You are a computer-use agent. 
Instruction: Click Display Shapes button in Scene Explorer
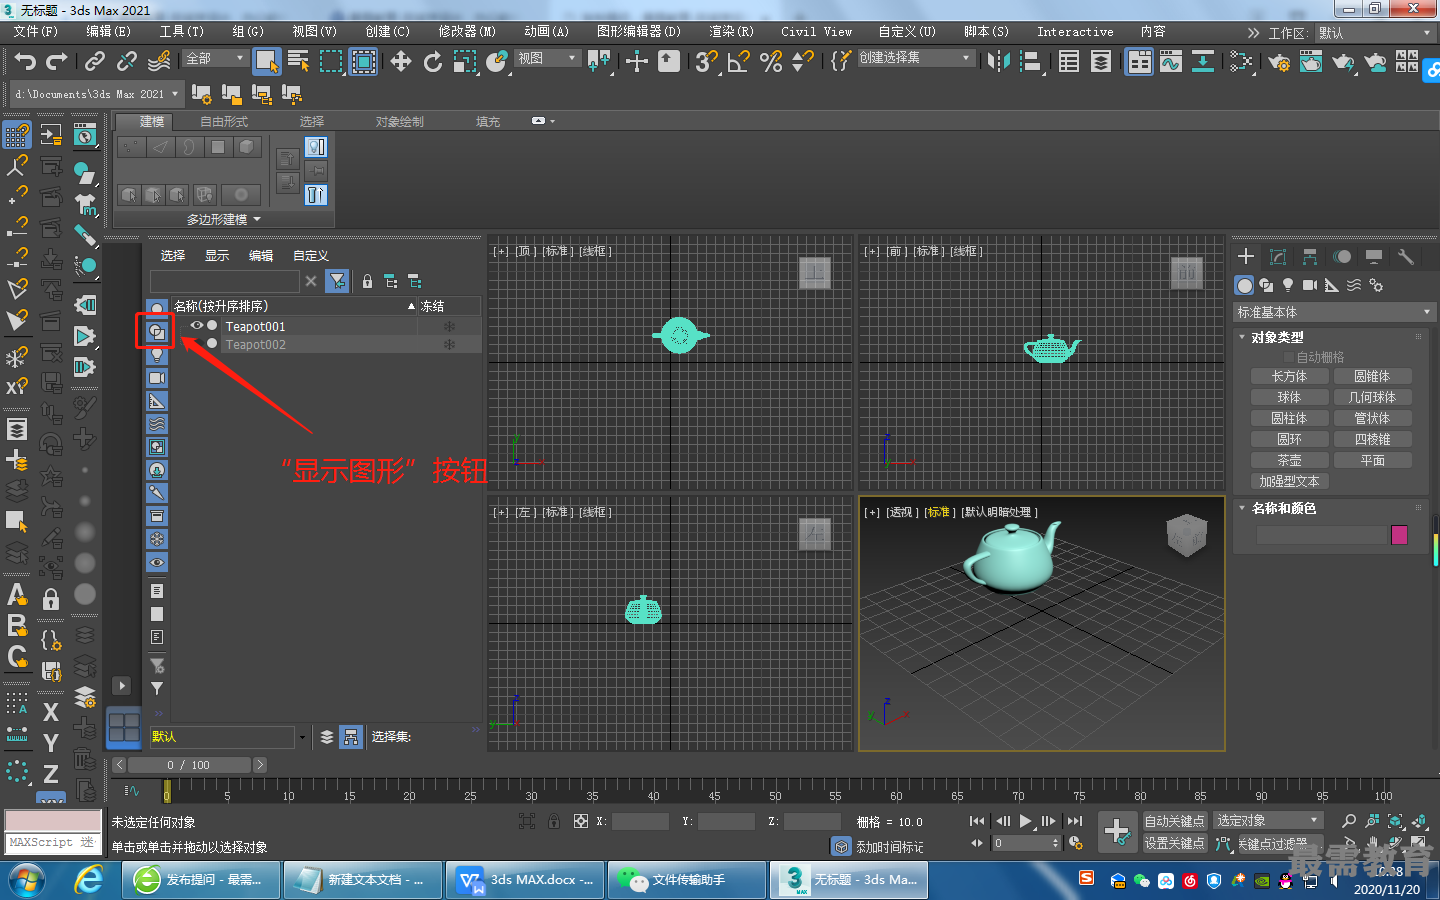point(157,331)
